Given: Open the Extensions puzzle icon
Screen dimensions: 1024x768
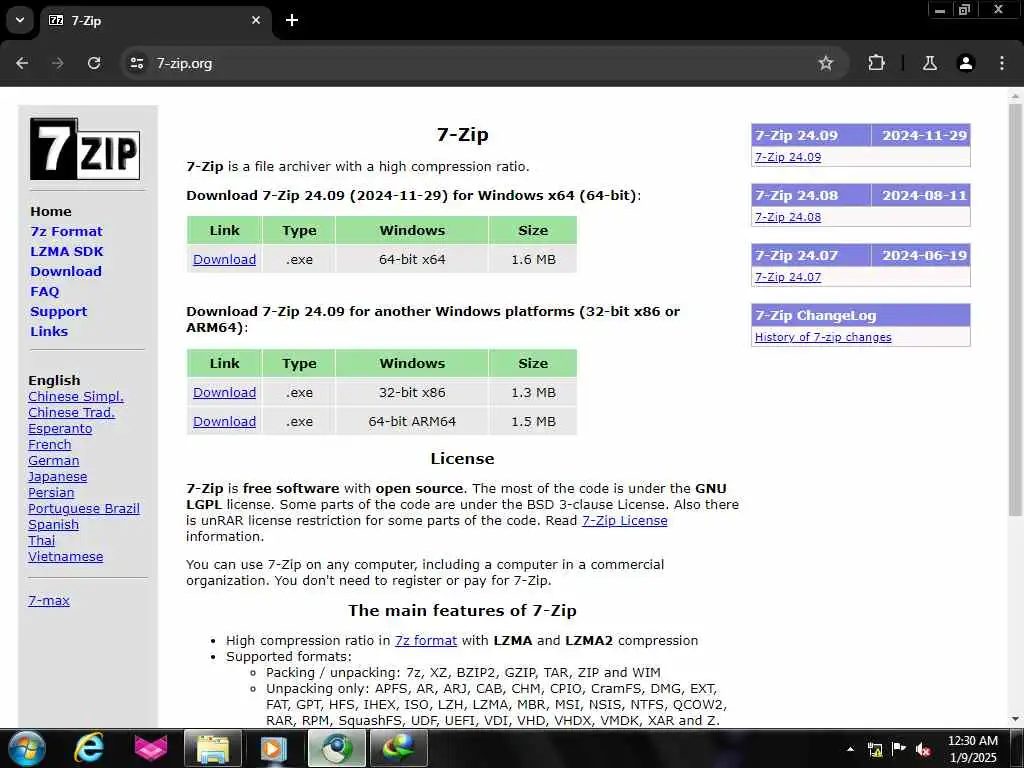Looking at the screenshot, I should tap(876, 63).
